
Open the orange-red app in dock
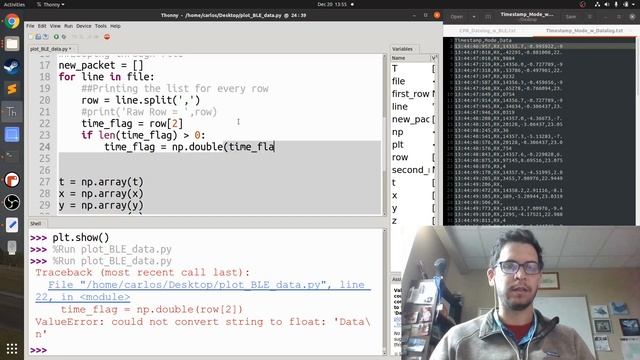pyautogui.click(x=12, y=180)
